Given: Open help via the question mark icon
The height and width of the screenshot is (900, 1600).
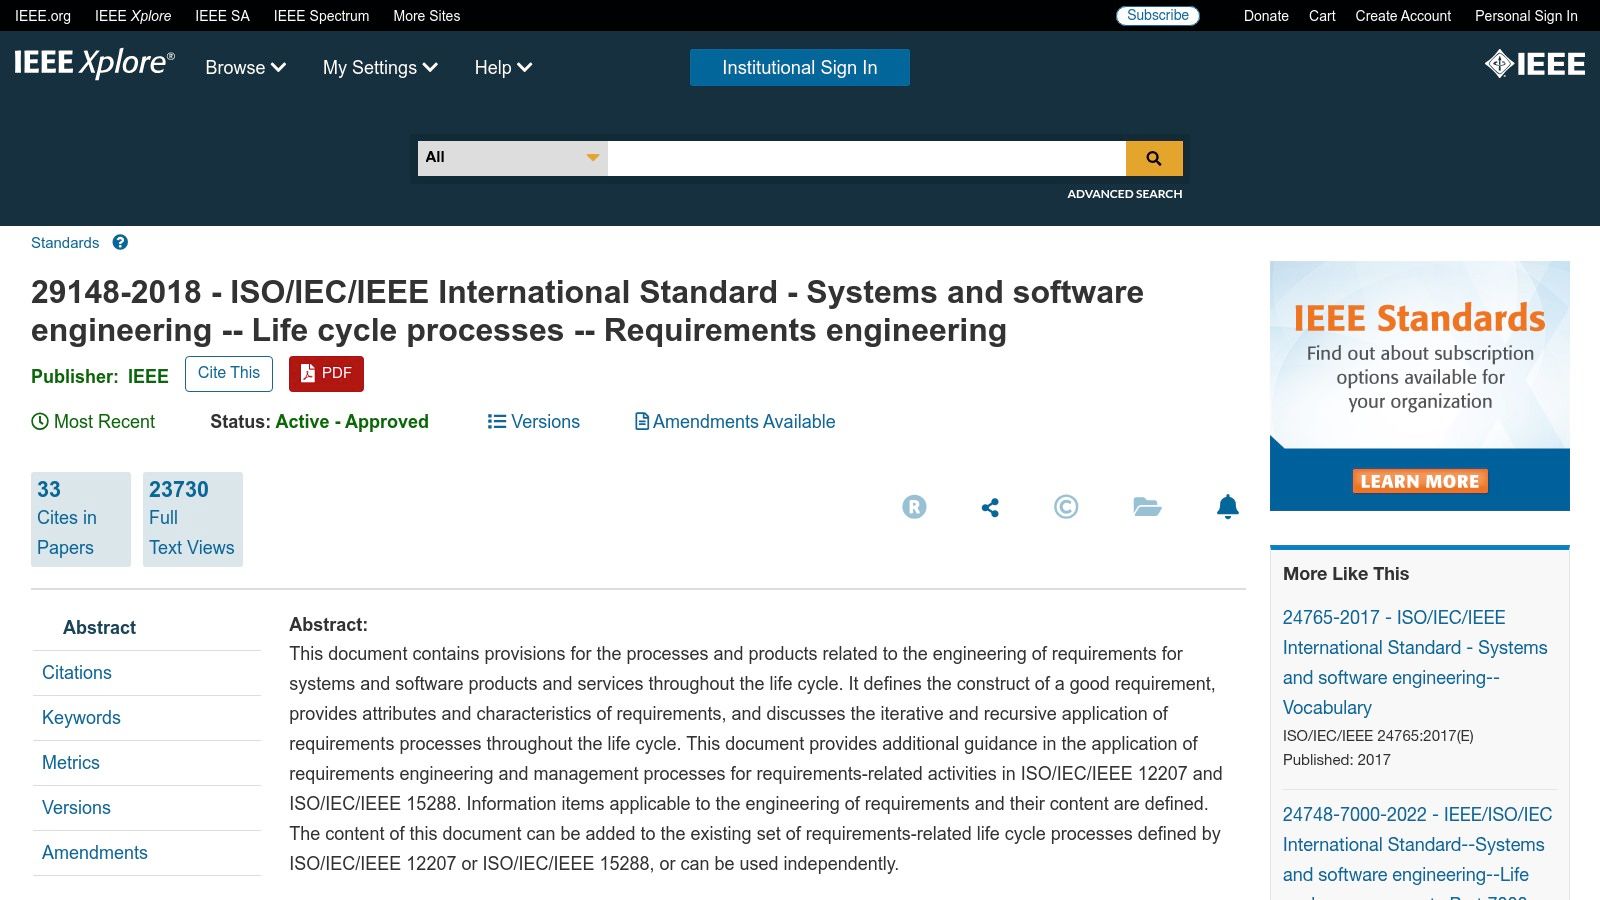Looking at the screenshot, I should [x=119, y=242].
